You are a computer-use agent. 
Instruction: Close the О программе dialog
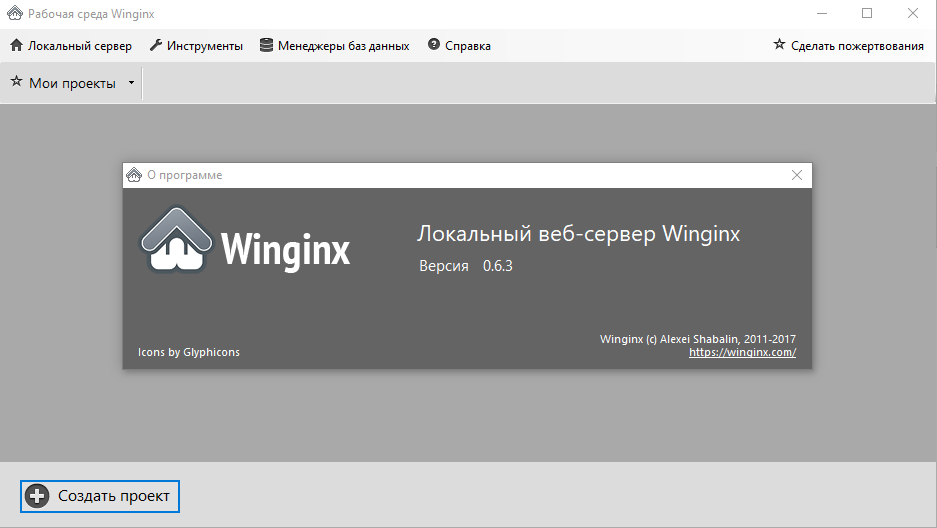pyautogui.click(x=797, y=175)
